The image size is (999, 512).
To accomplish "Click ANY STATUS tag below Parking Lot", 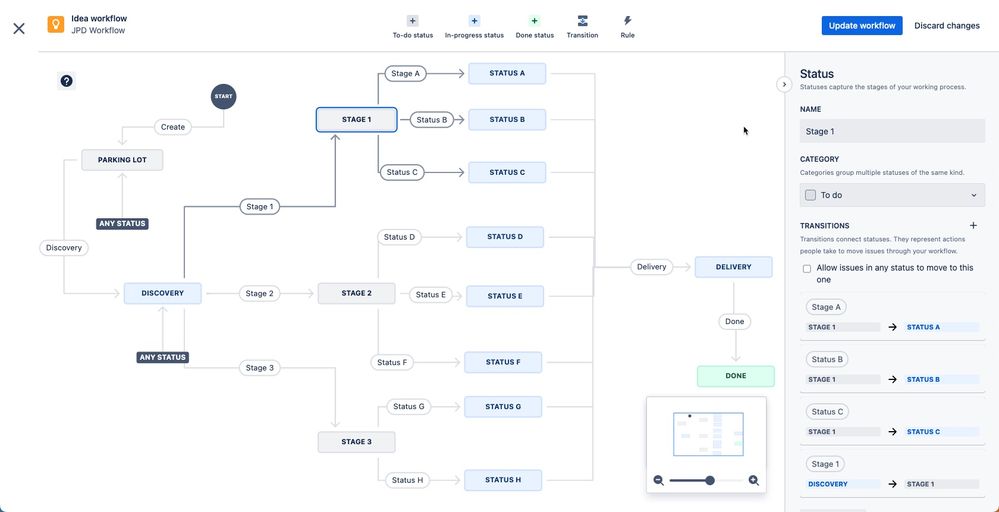I will 122,224.
